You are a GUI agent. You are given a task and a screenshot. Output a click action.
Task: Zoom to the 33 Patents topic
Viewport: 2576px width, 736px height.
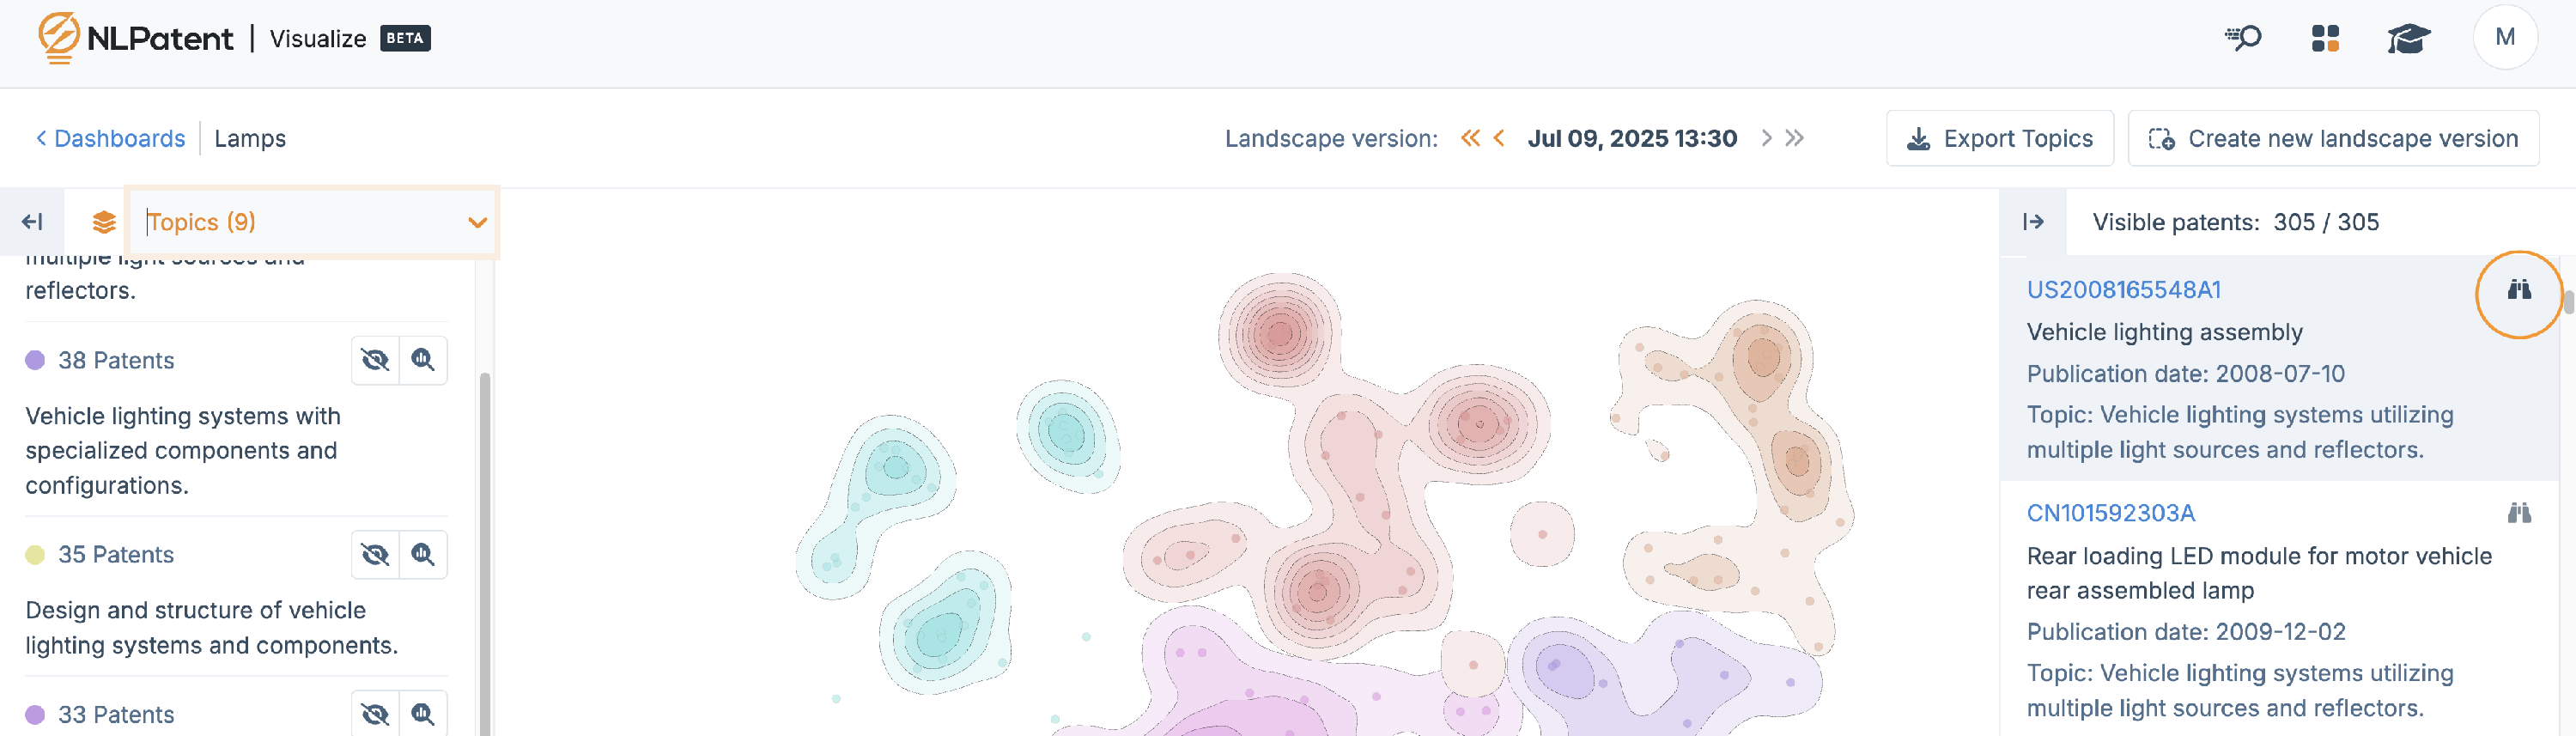[423, 714]
